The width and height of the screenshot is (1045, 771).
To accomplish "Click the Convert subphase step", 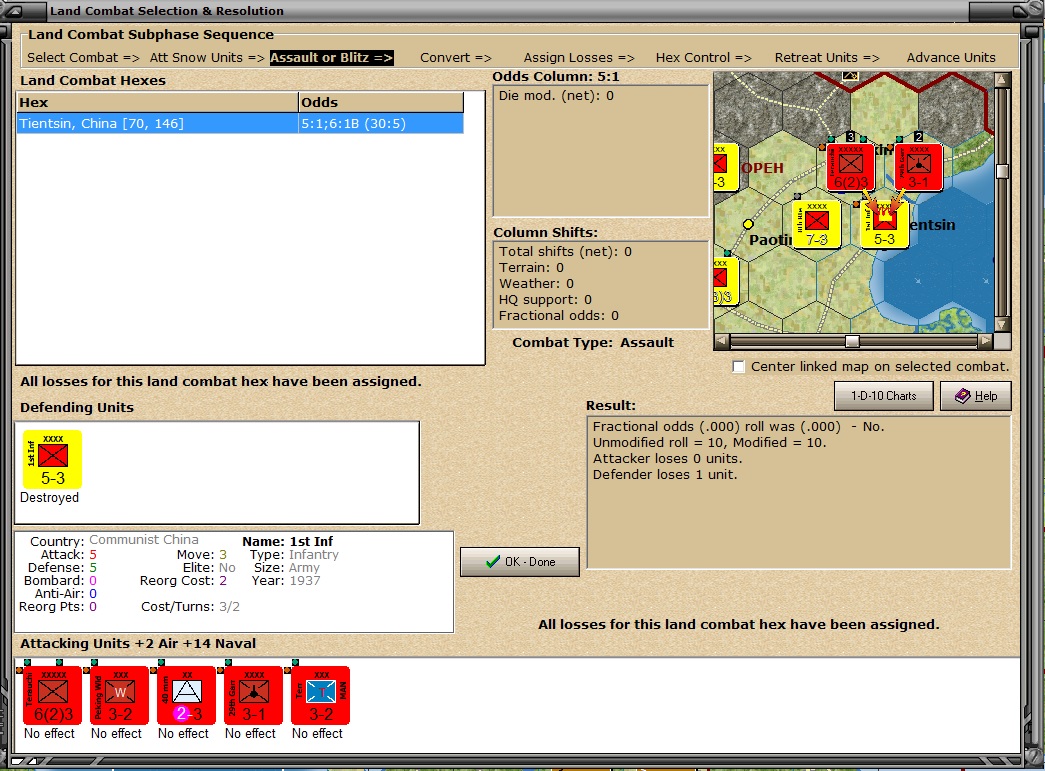I will pos(456,58).
